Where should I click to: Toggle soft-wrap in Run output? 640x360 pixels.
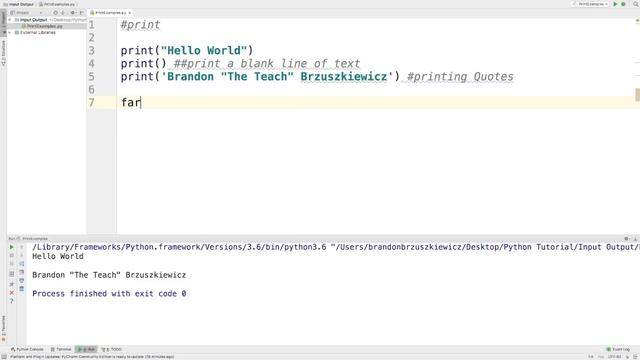(22, 264)
